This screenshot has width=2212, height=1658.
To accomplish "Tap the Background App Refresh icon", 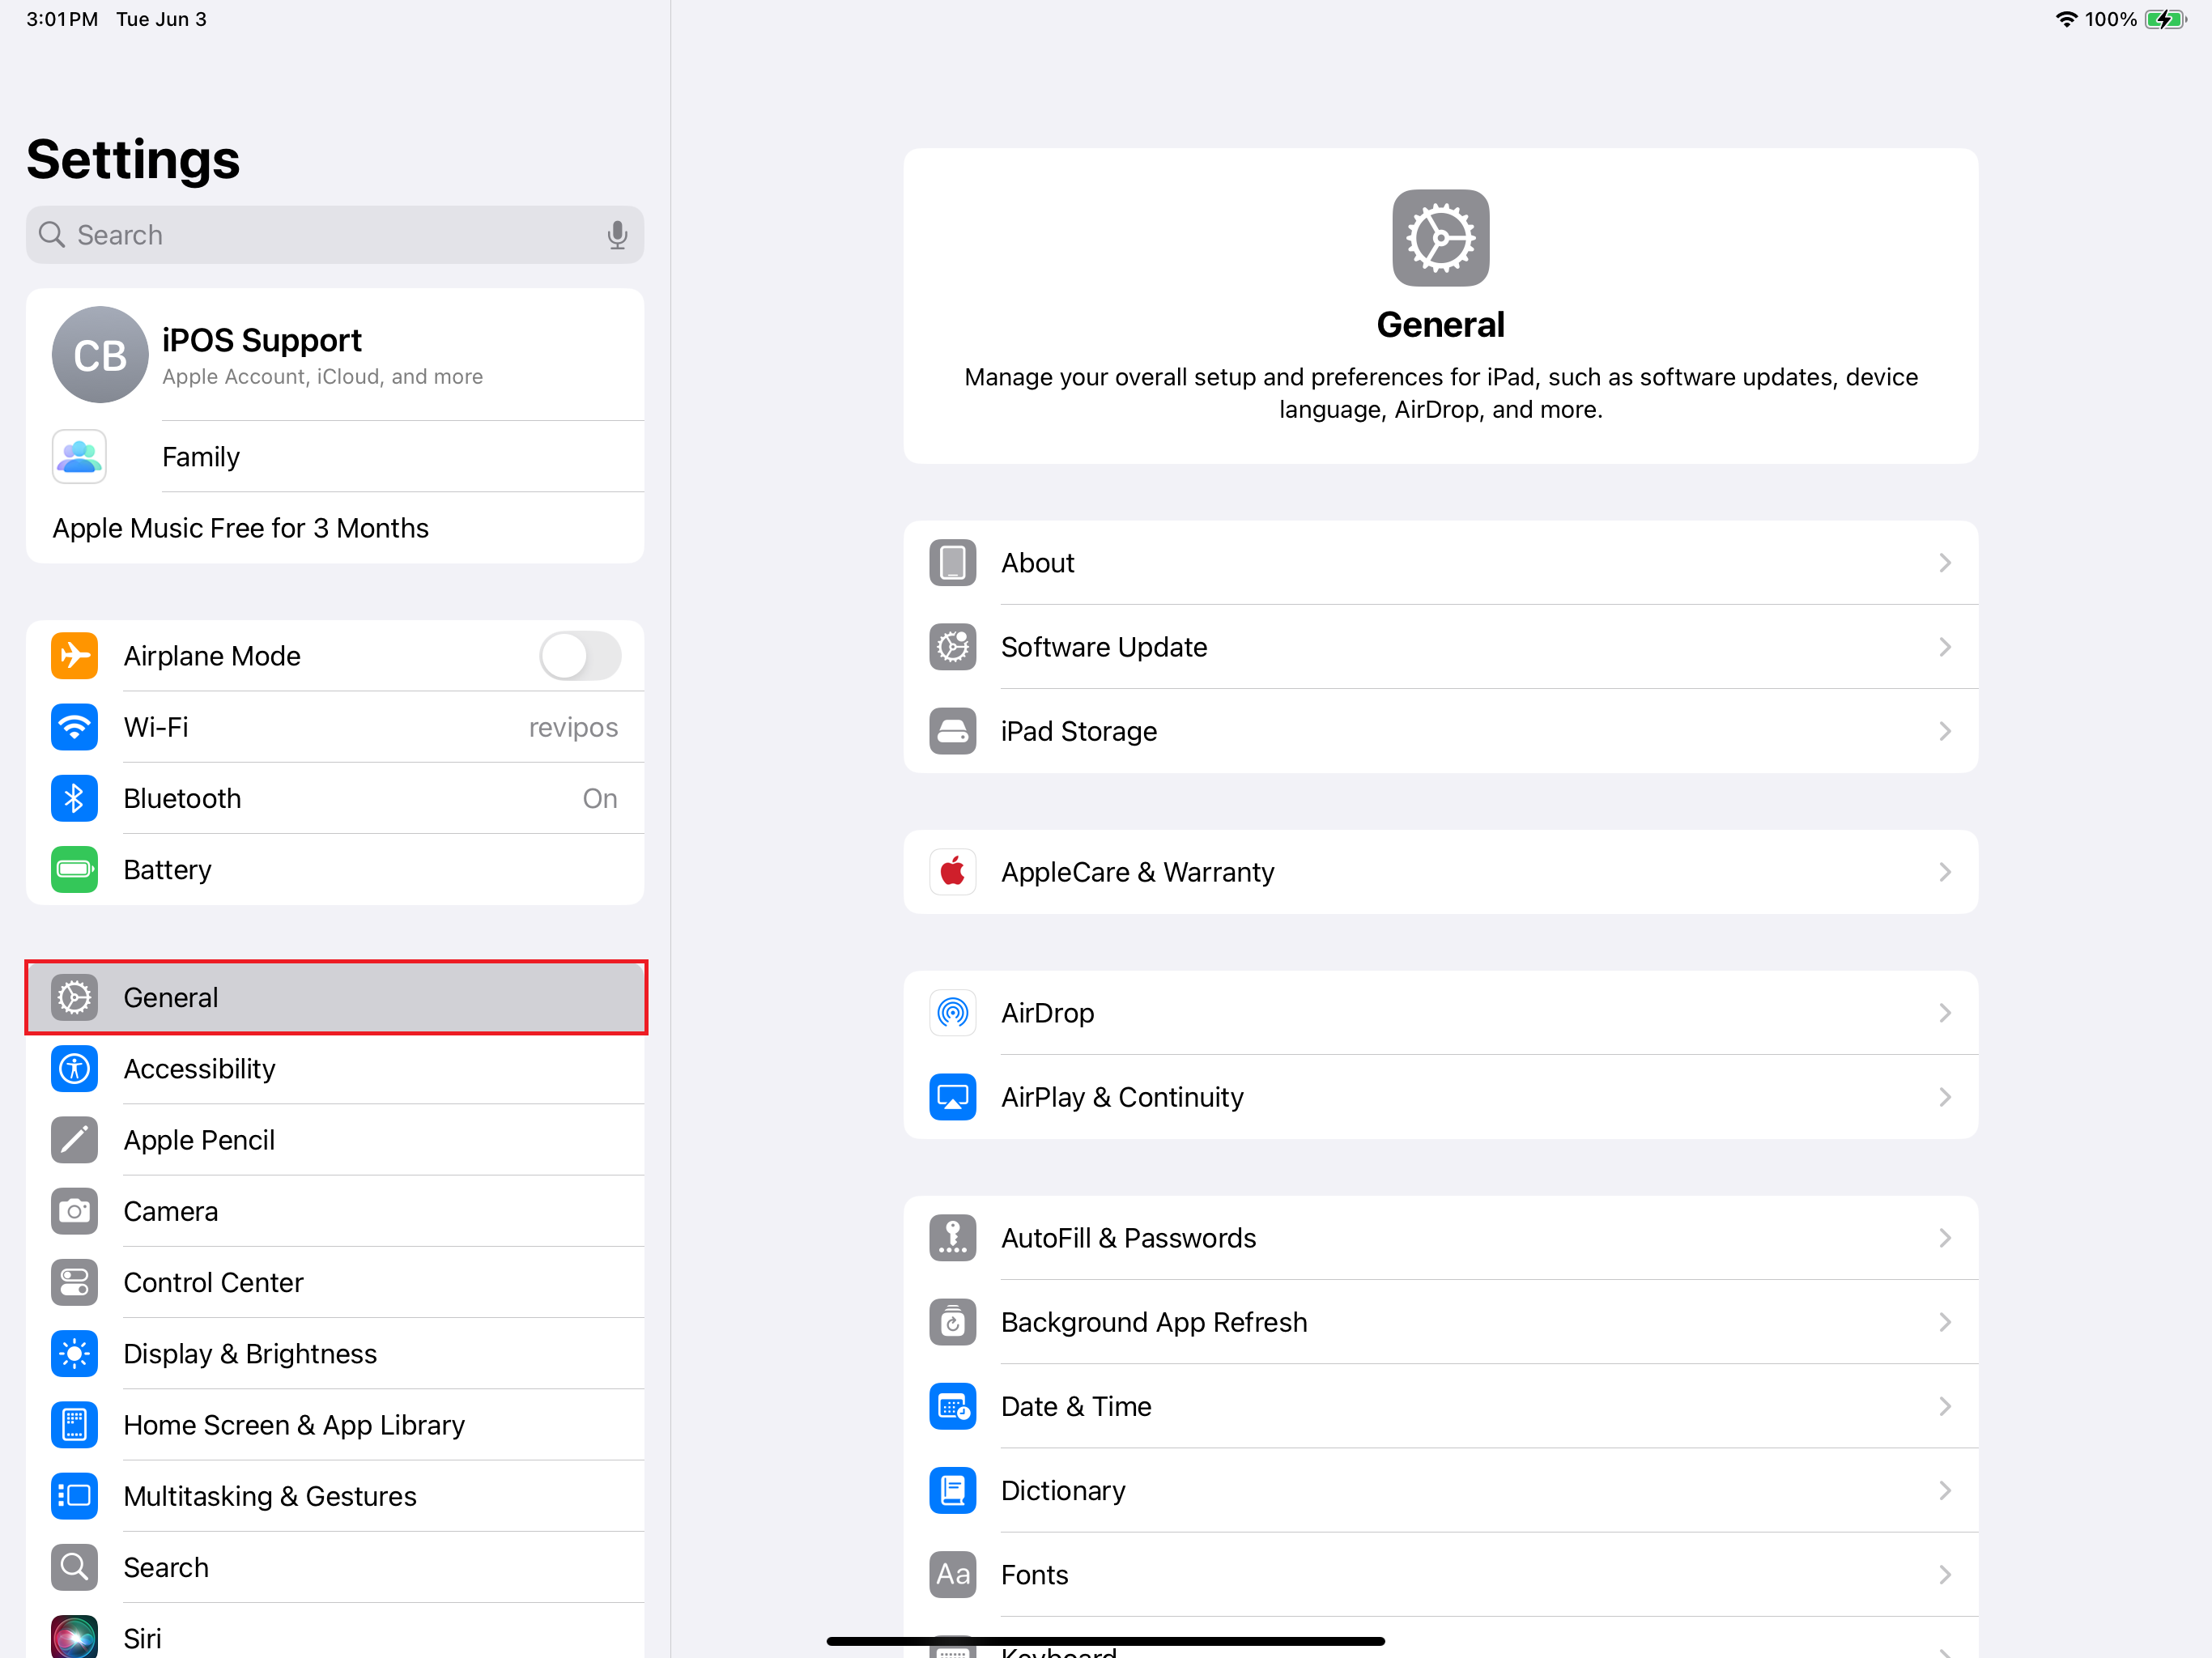I will tap(952, 1322).
